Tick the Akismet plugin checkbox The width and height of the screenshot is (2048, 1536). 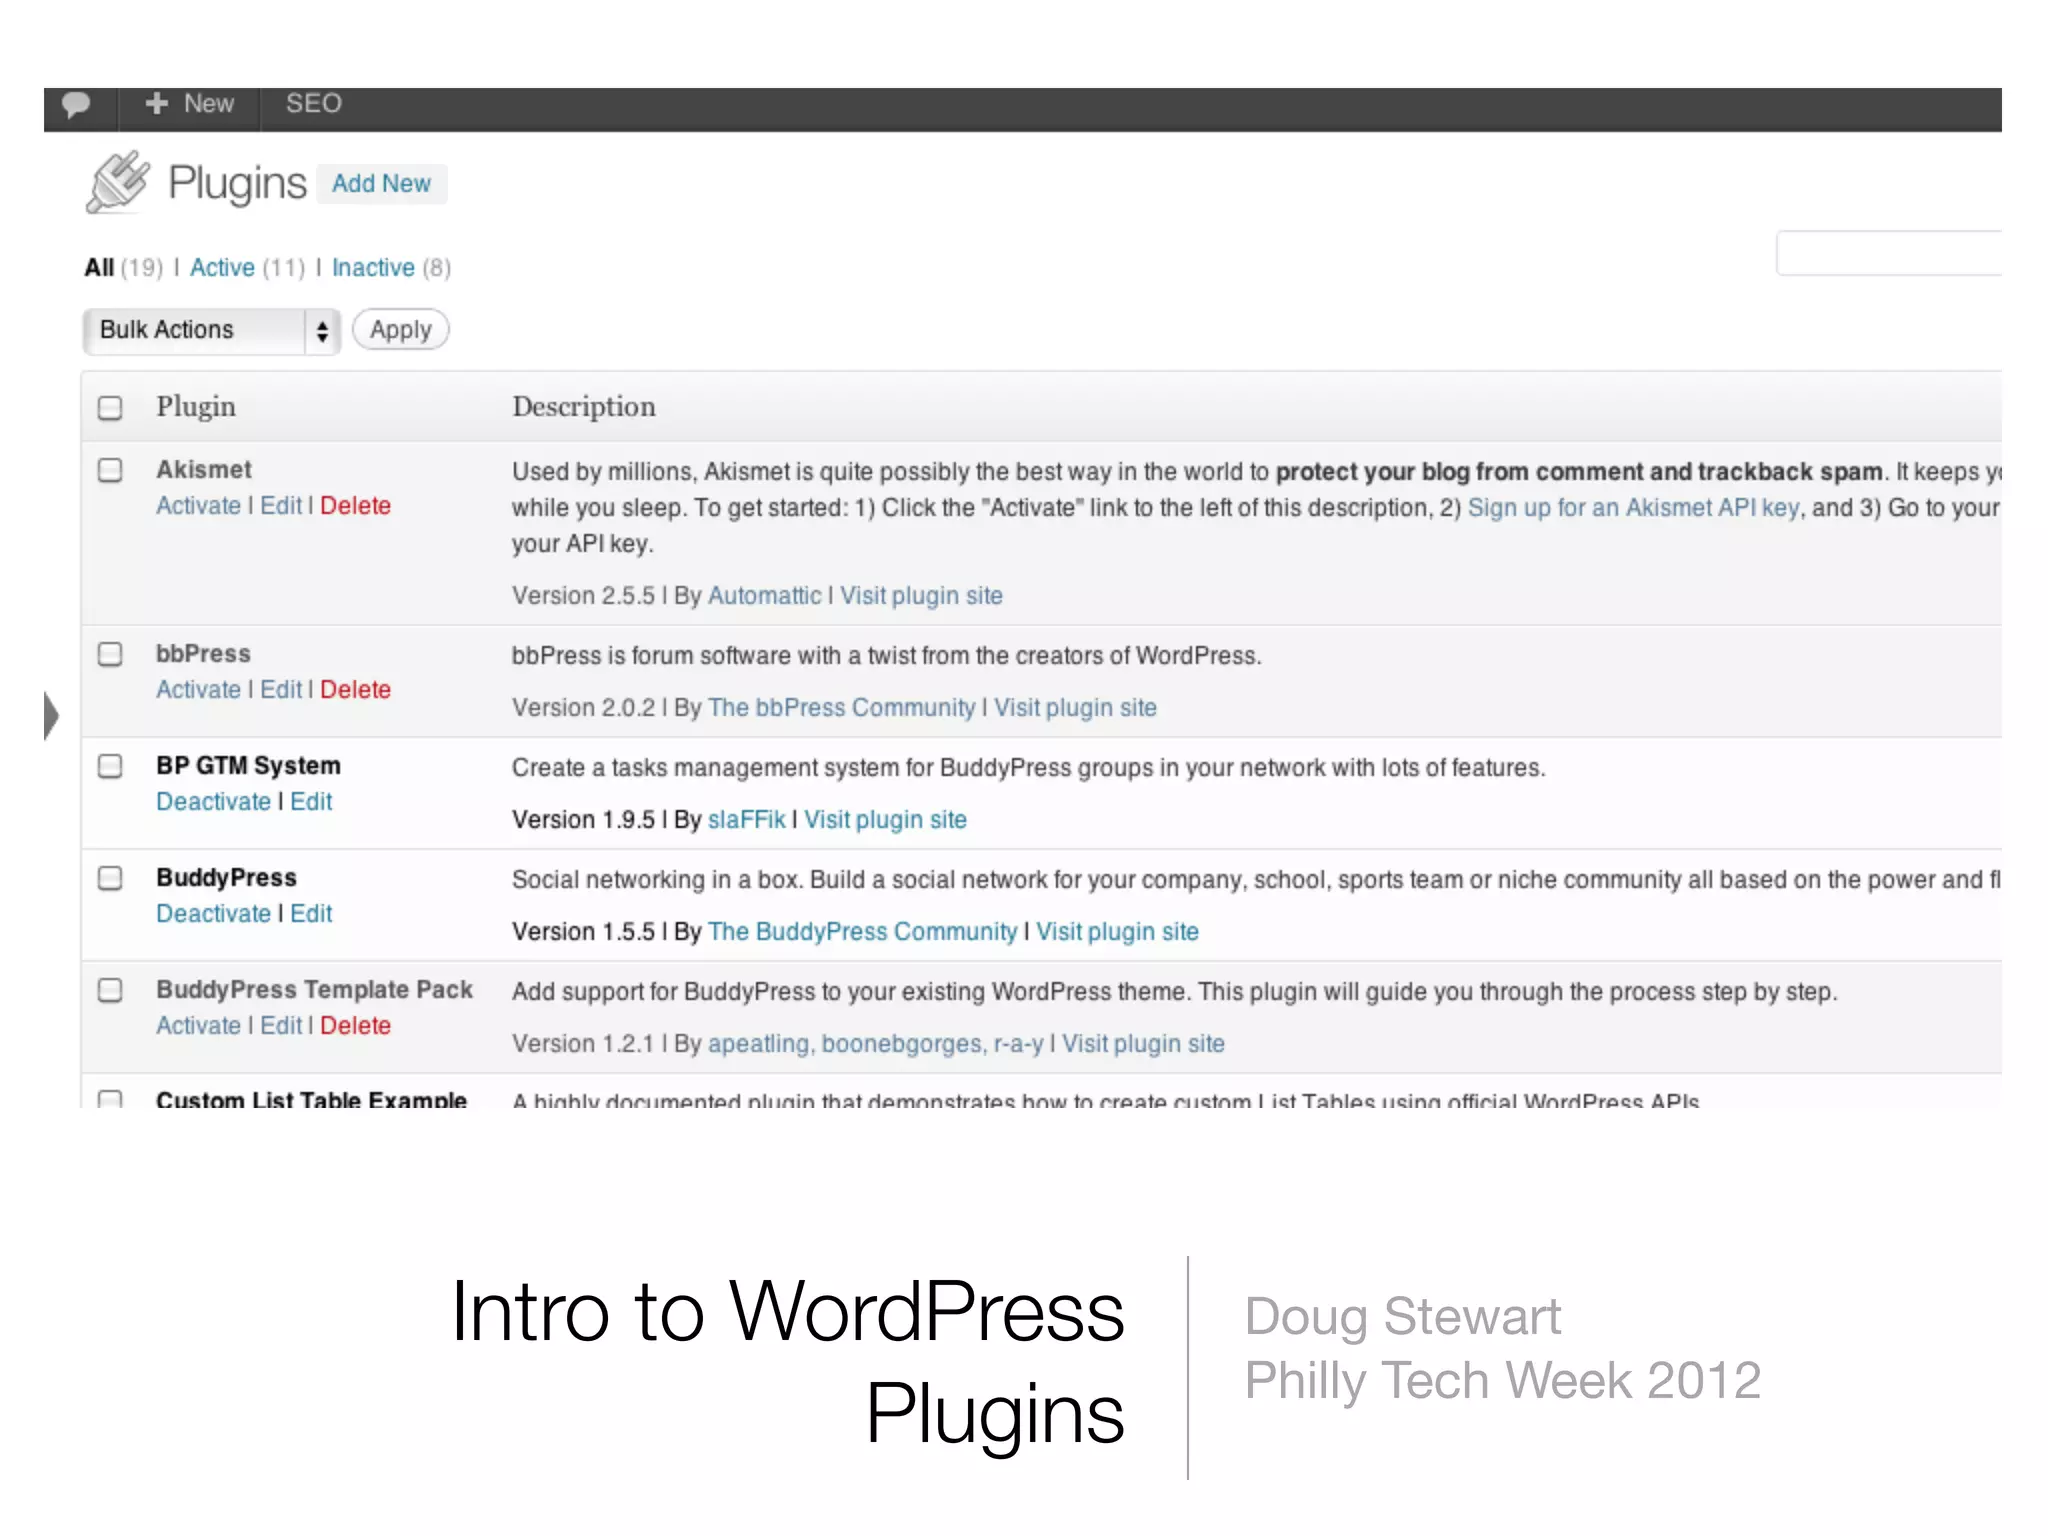pos(110,470)
